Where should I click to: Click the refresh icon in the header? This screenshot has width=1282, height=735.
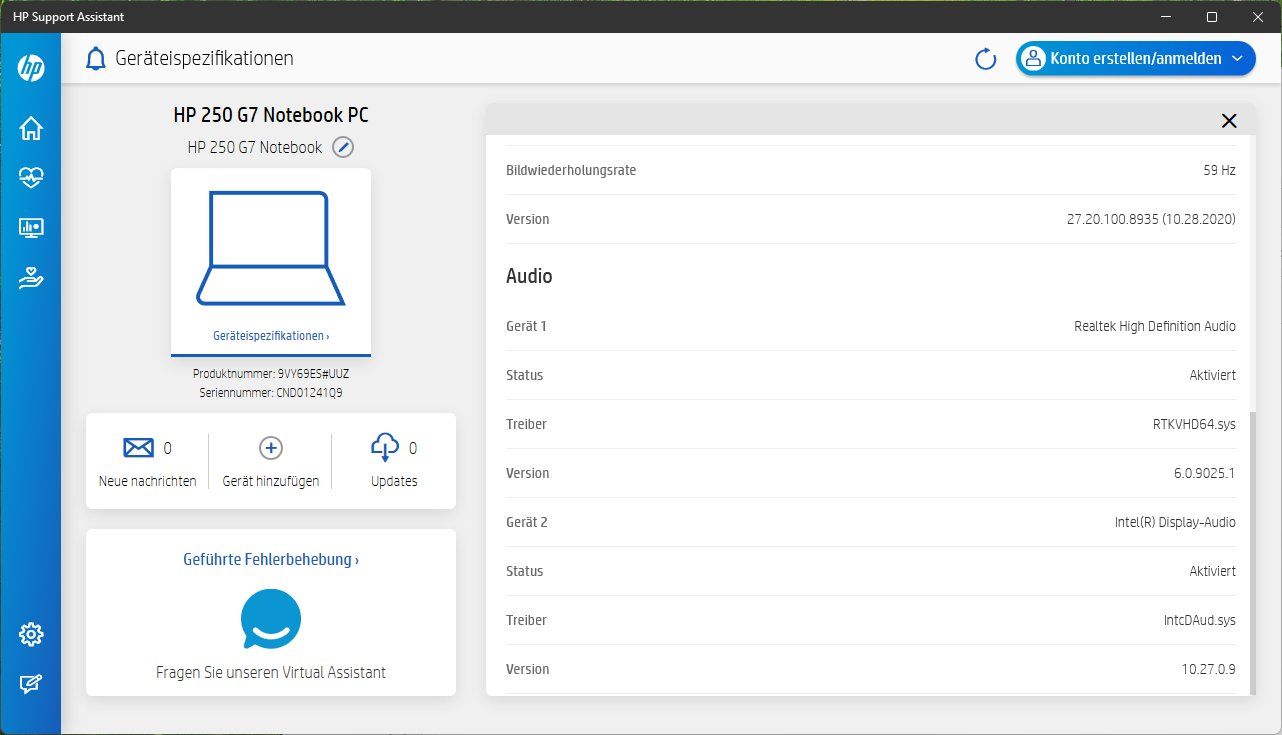[x=986, y=59]
